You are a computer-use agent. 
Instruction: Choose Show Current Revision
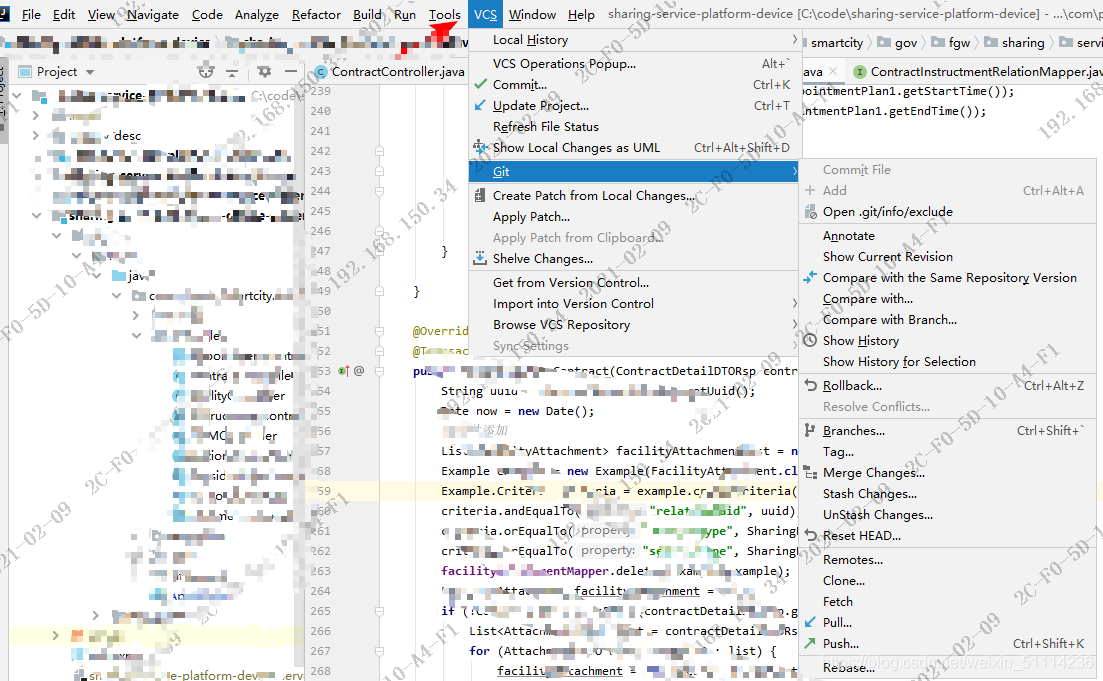tap(950, 257)
